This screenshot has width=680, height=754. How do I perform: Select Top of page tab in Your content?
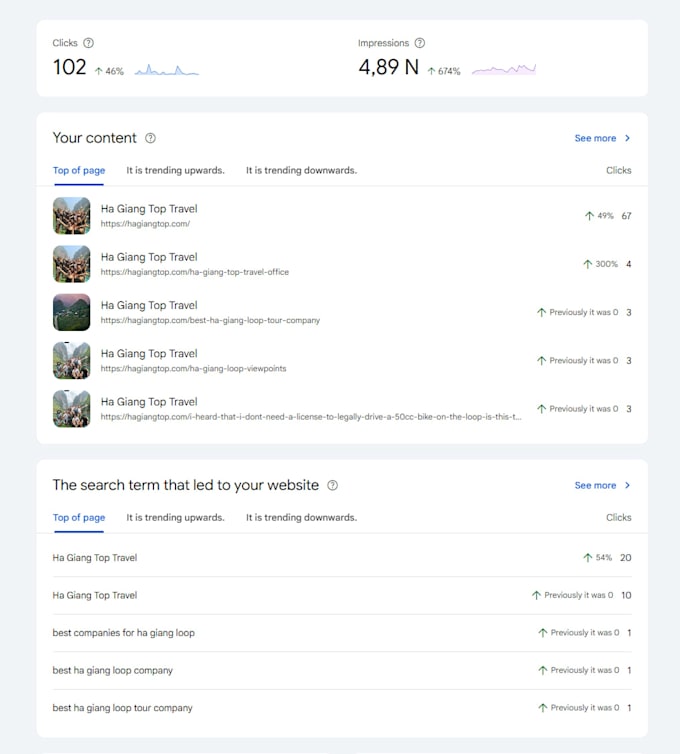[79, 170]
